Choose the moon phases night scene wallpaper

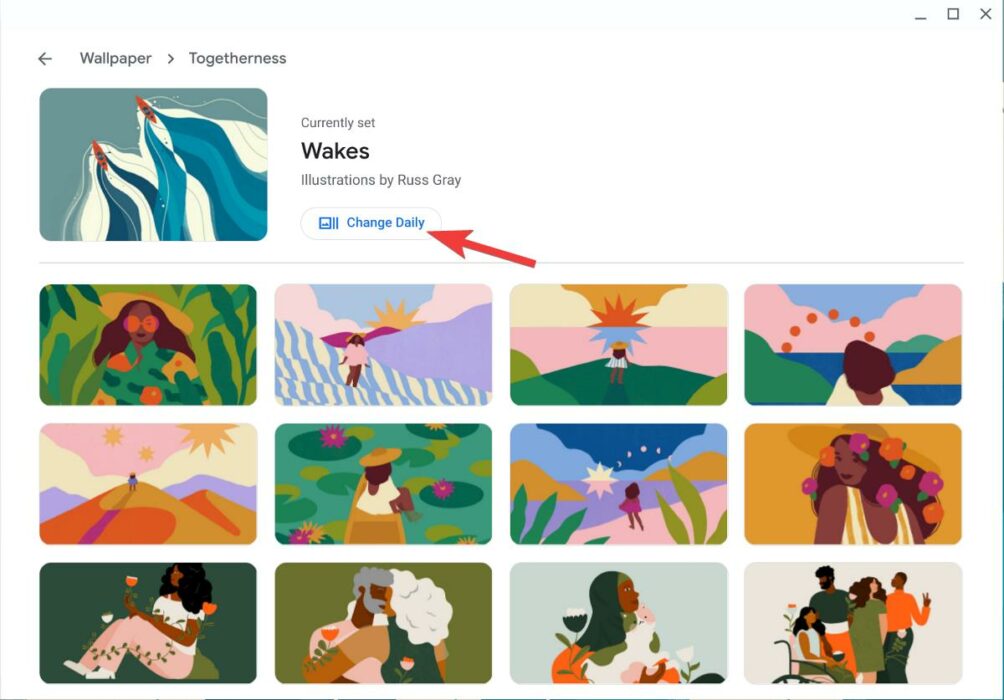coord(618,484)
